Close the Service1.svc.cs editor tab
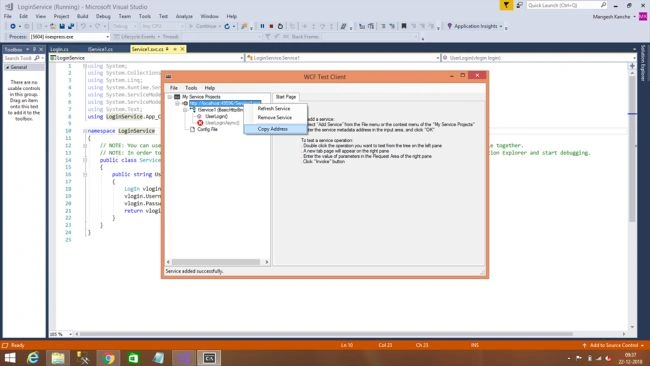The height and width of the screenshot is (366, 650). coord(182,49)
